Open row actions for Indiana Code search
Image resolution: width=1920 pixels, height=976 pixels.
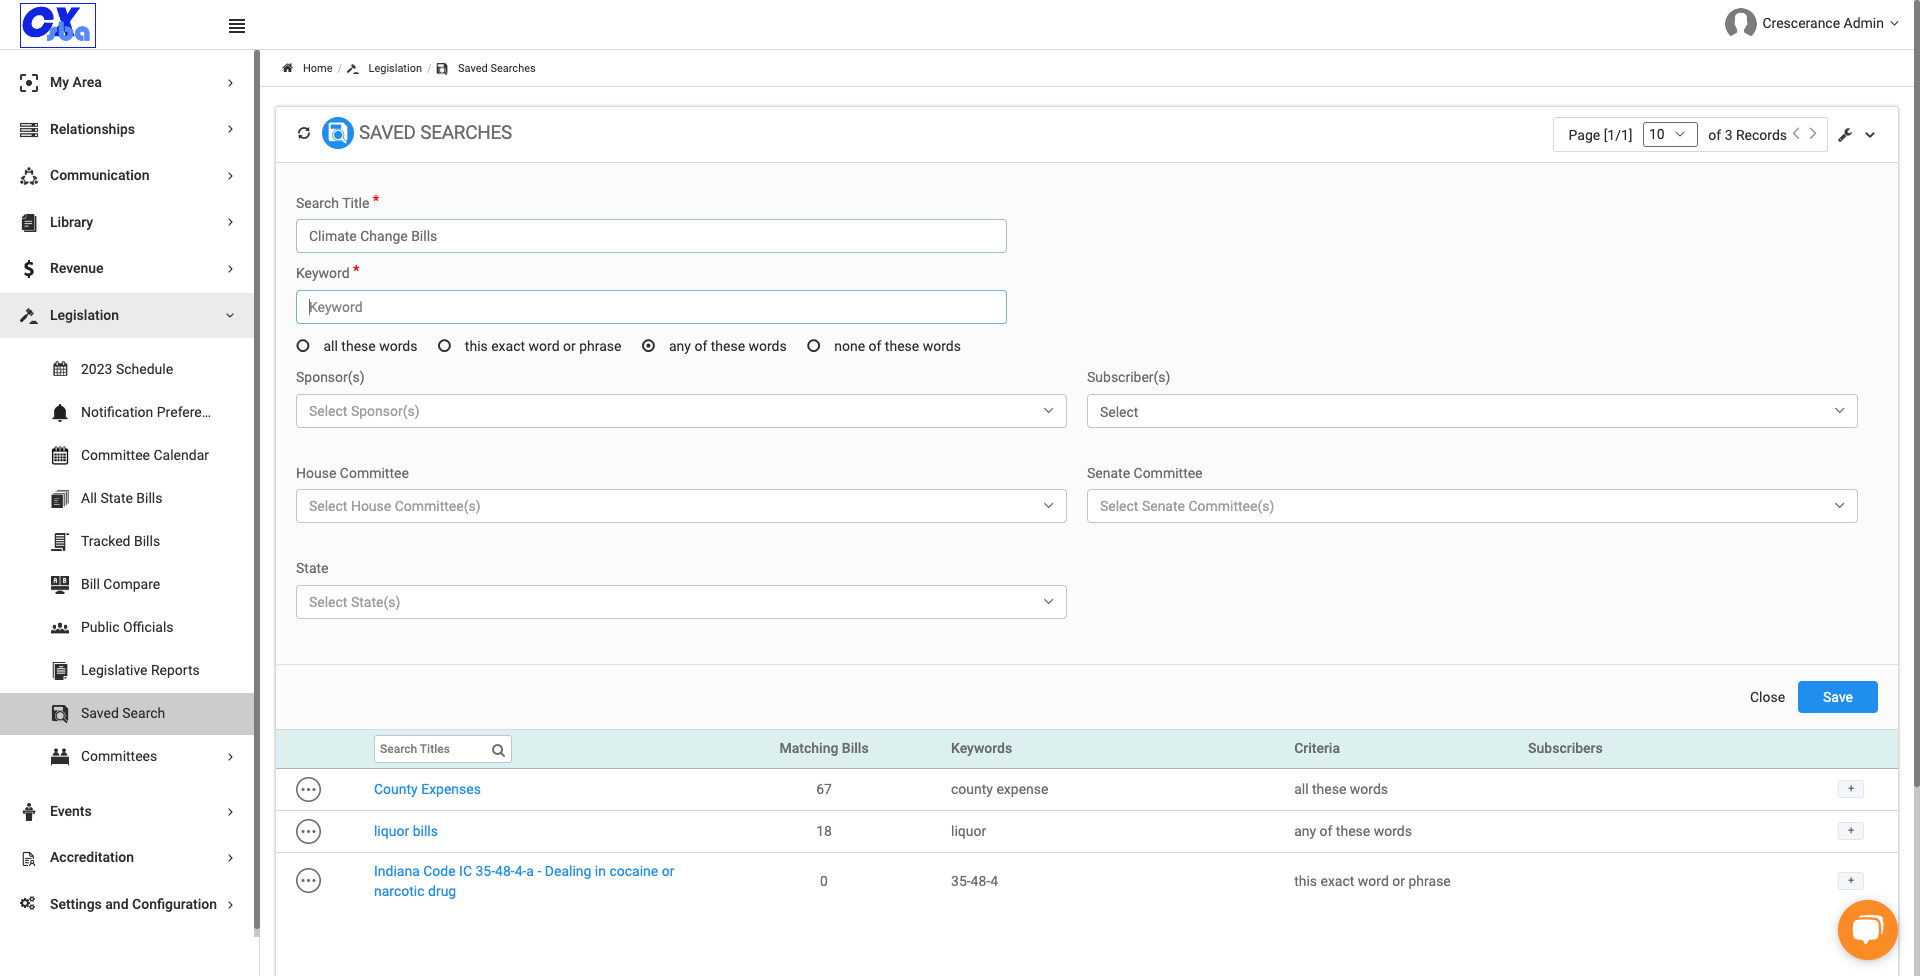click(x=309, y=881)
